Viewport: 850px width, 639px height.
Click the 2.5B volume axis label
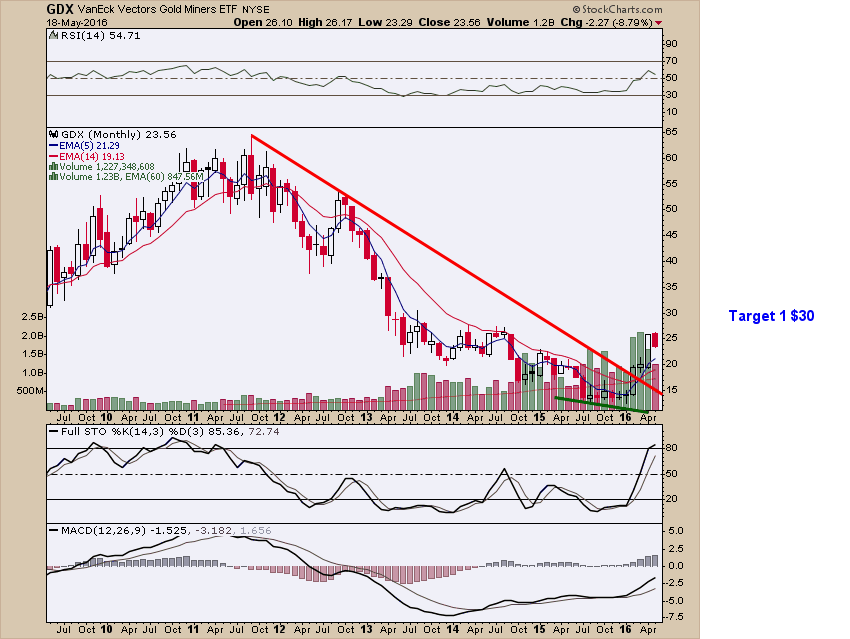(32, 317)
